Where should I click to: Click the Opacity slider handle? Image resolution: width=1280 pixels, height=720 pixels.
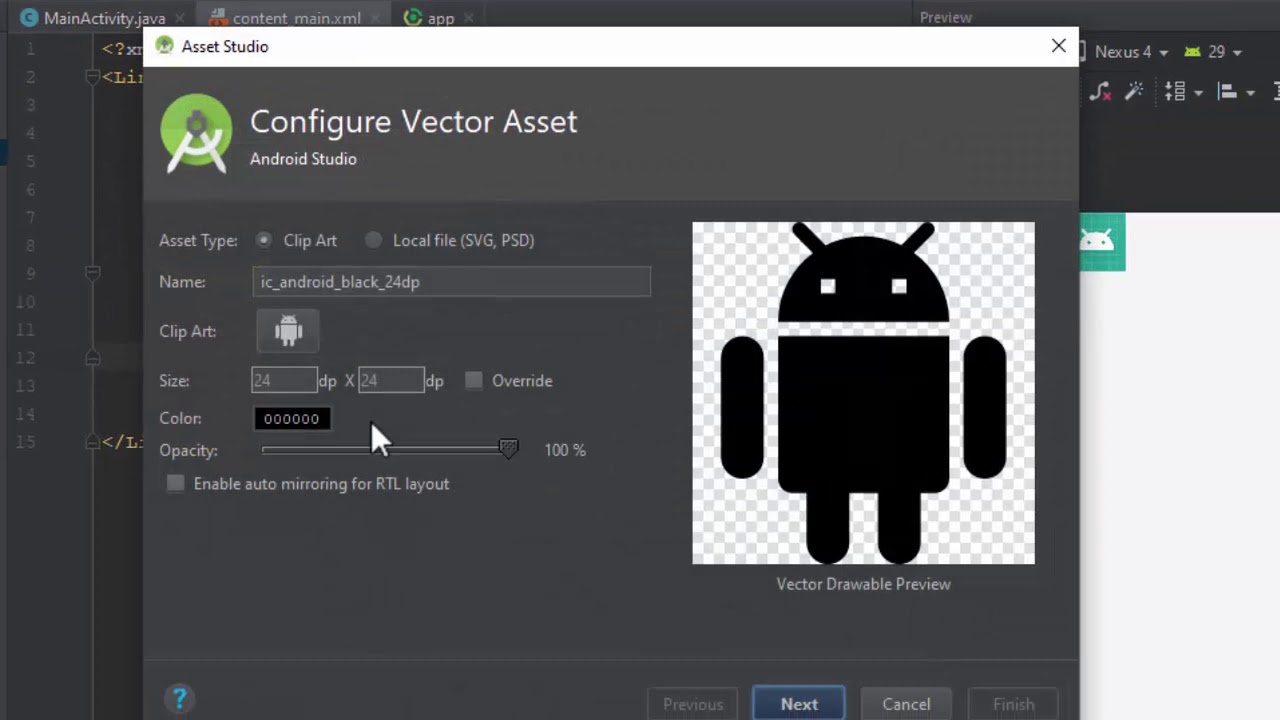point(508,449)
